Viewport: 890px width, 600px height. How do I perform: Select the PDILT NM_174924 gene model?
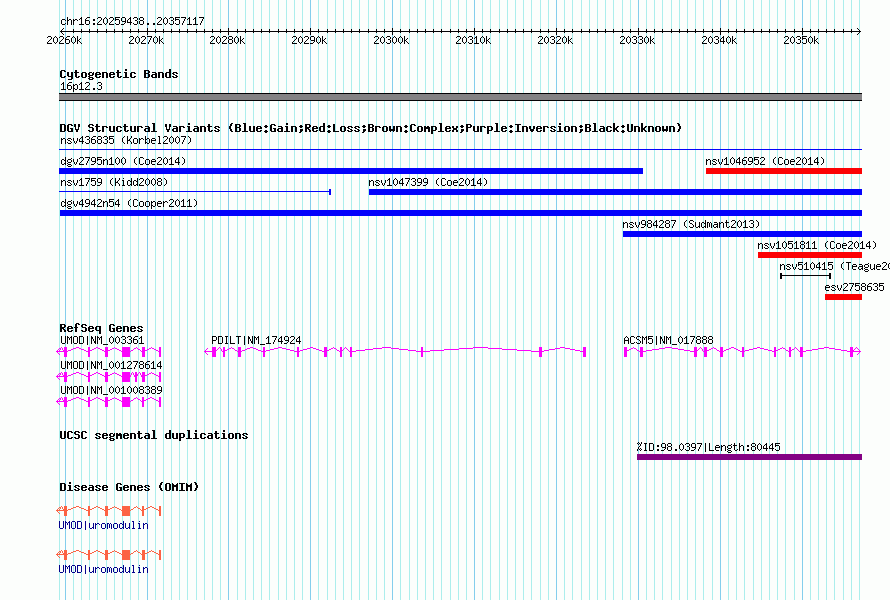(395, 352)
